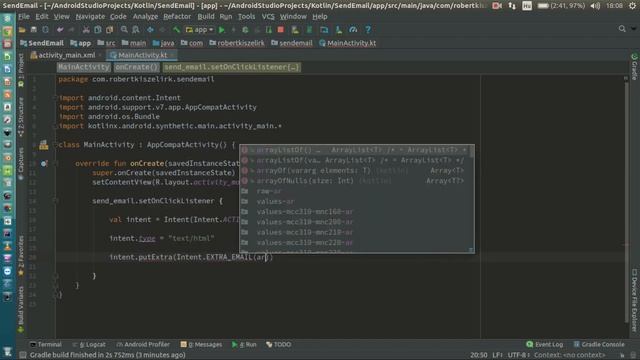Click the blue Help question mark icon

368,30
